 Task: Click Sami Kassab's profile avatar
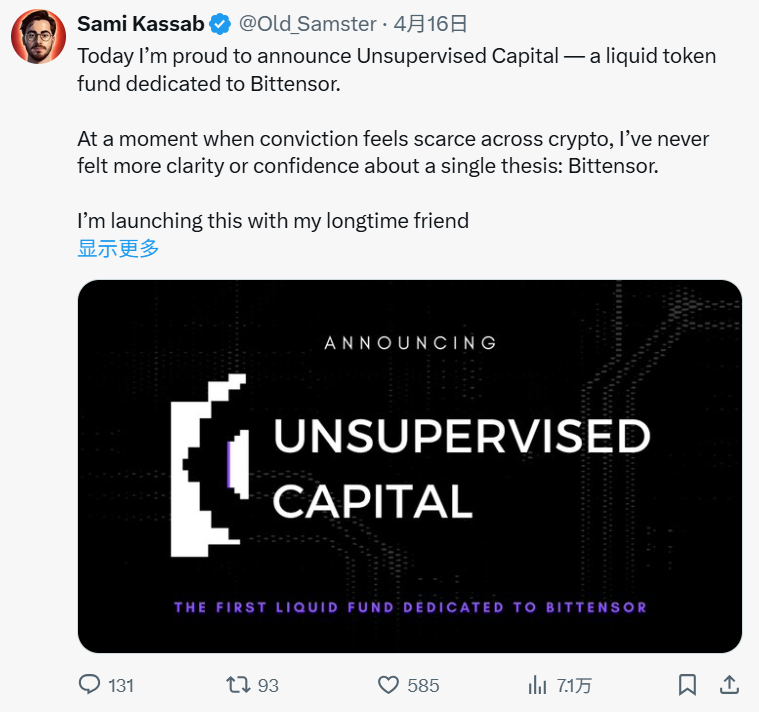38,38
